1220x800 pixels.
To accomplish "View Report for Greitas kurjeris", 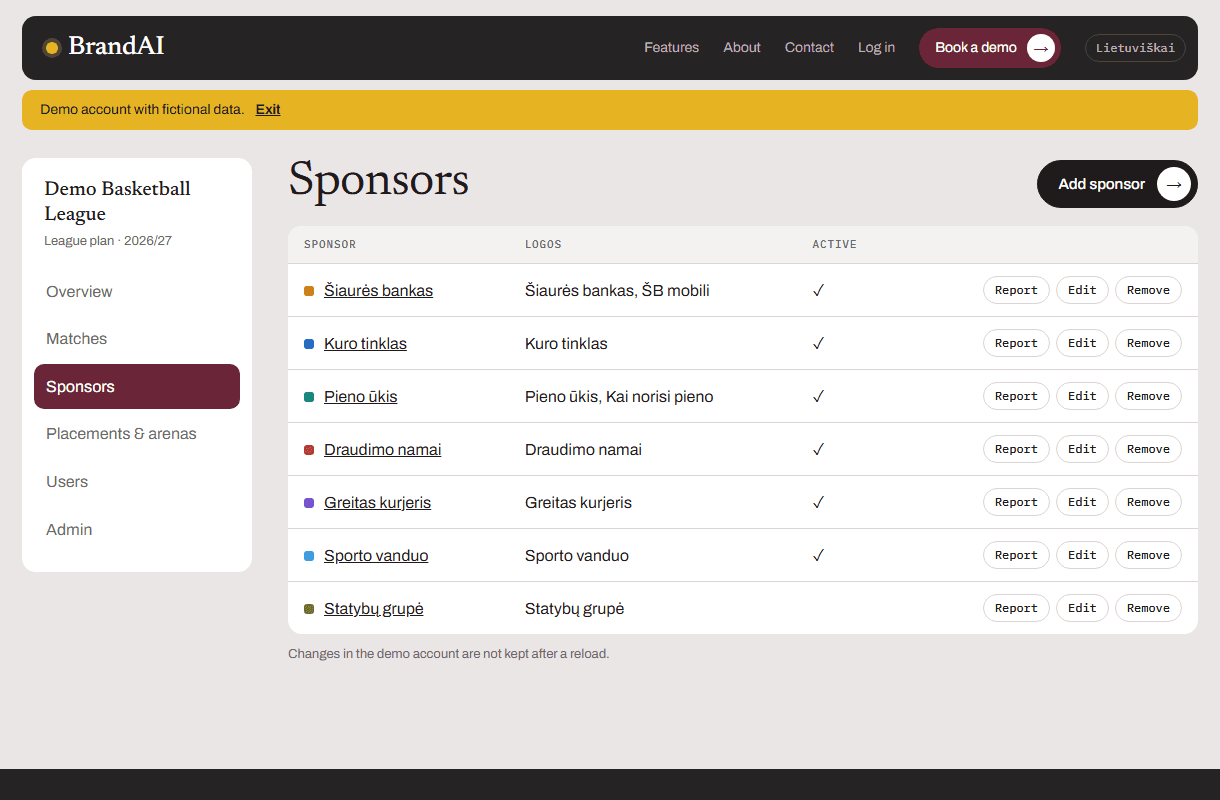I will [x=1016, y=502].
